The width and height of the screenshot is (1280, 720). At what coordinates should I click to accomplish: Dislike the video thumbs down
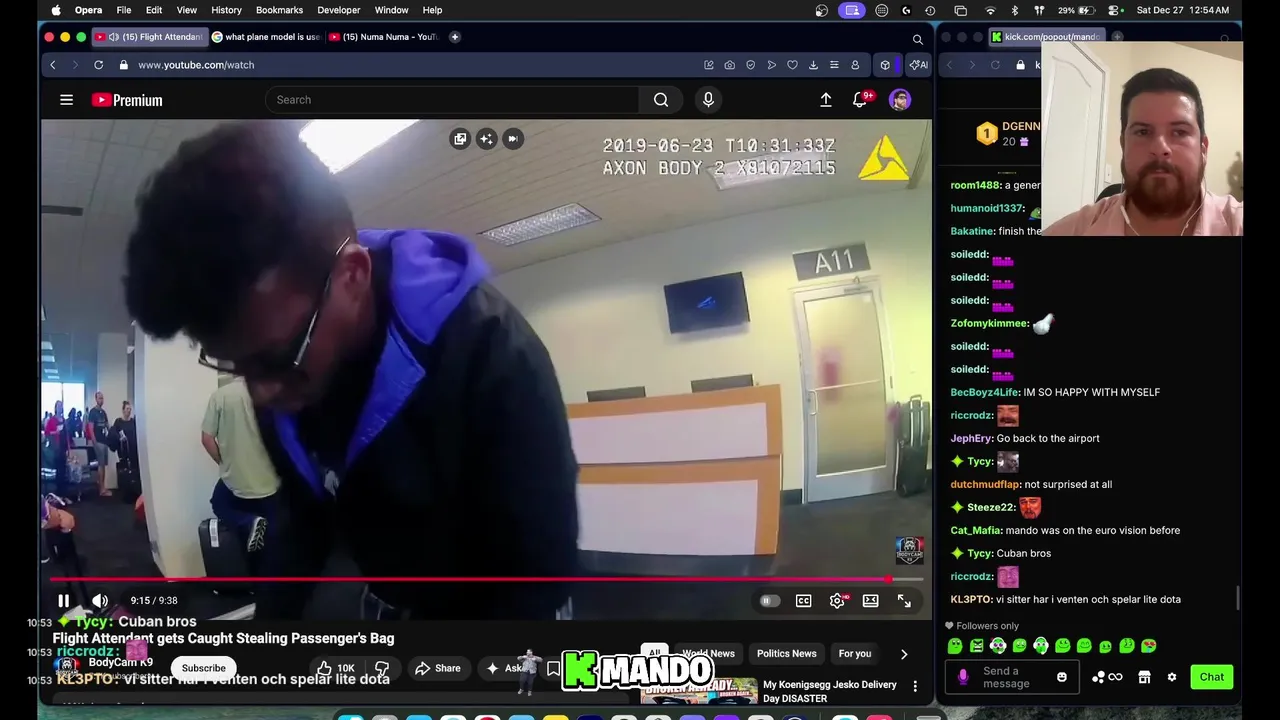pos(382,668)
